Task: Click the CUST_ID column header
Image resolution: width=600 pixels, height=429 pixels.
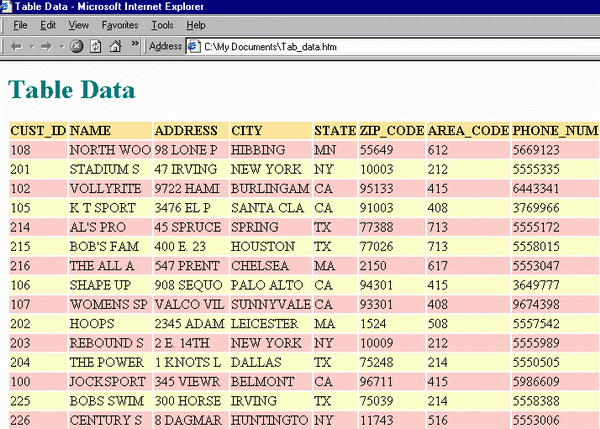Action: [38, 131]
